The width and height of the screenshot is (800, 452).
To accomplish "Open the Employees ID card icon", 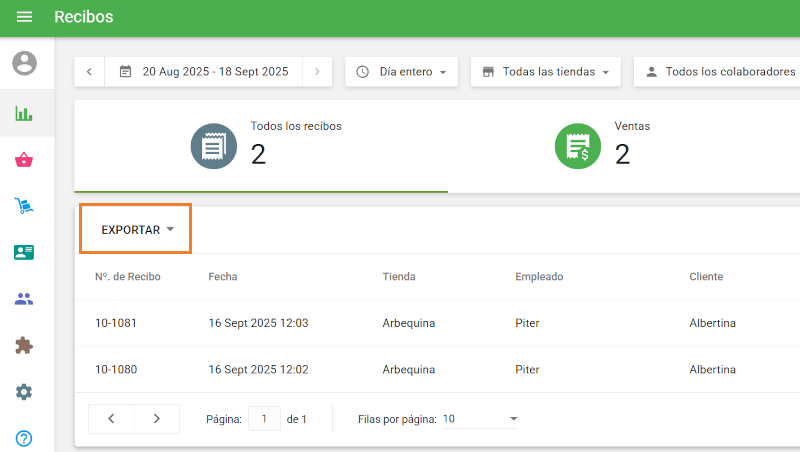I will [24, 252].
